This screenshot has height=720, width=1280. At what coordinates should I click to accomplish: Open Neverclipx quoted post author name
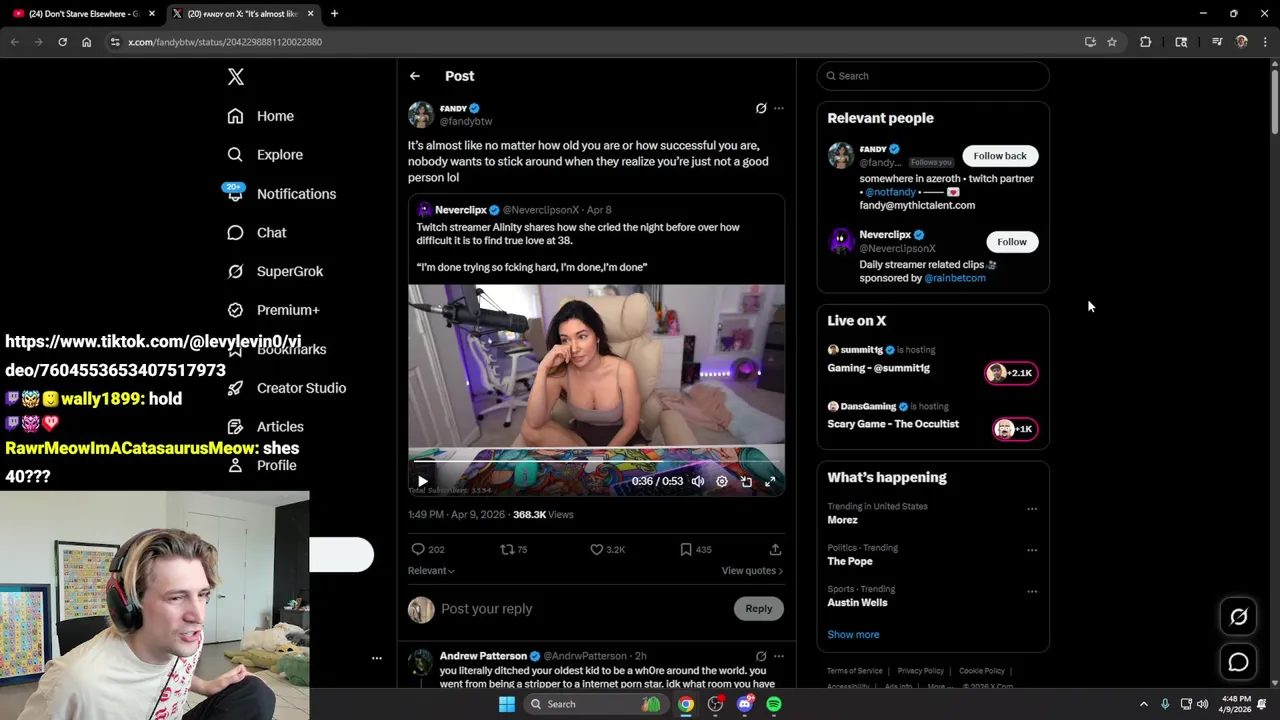coord(460,210)
